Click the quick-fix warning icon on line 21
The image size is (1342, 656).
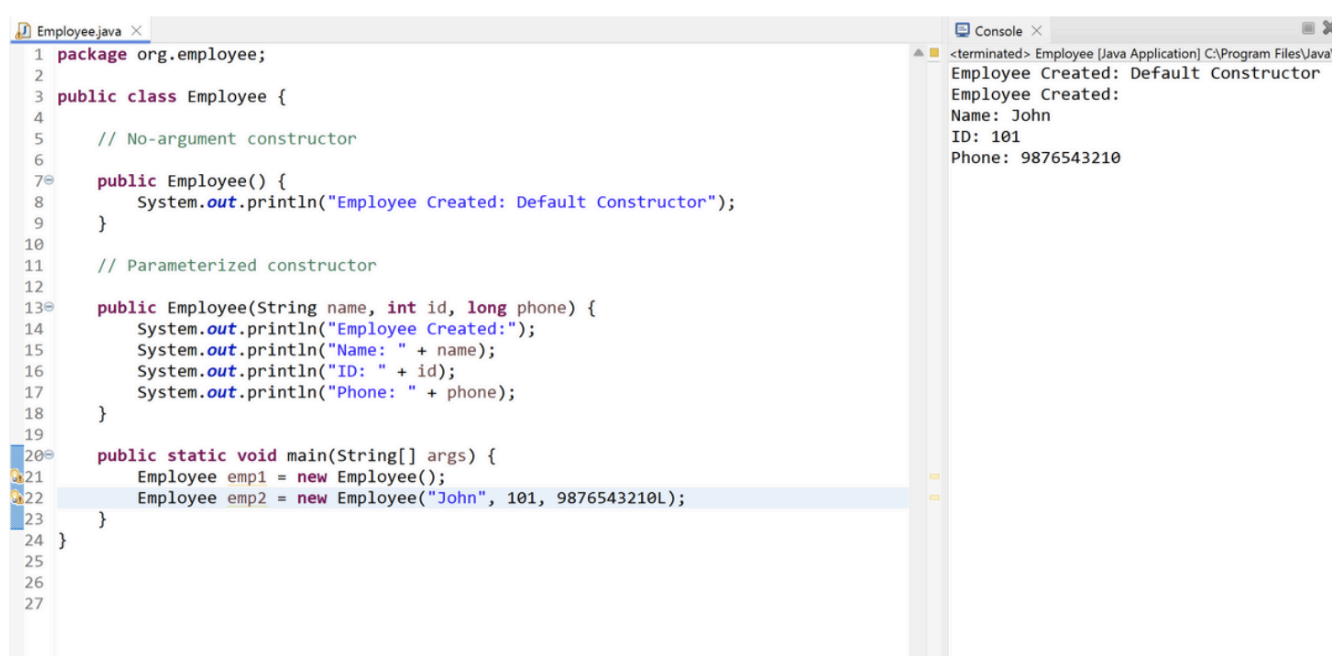[x=16, y=477]
